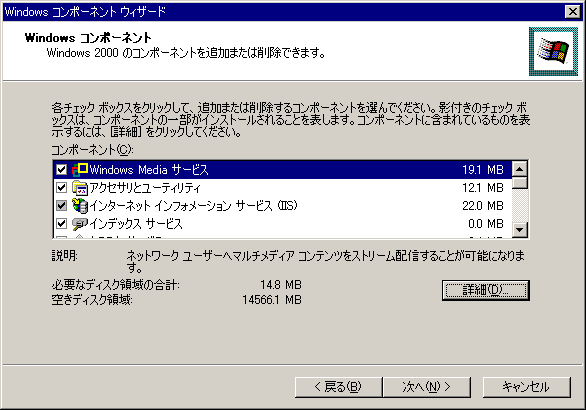Go back with the 戻る(B) button

[x=338, y=387]
